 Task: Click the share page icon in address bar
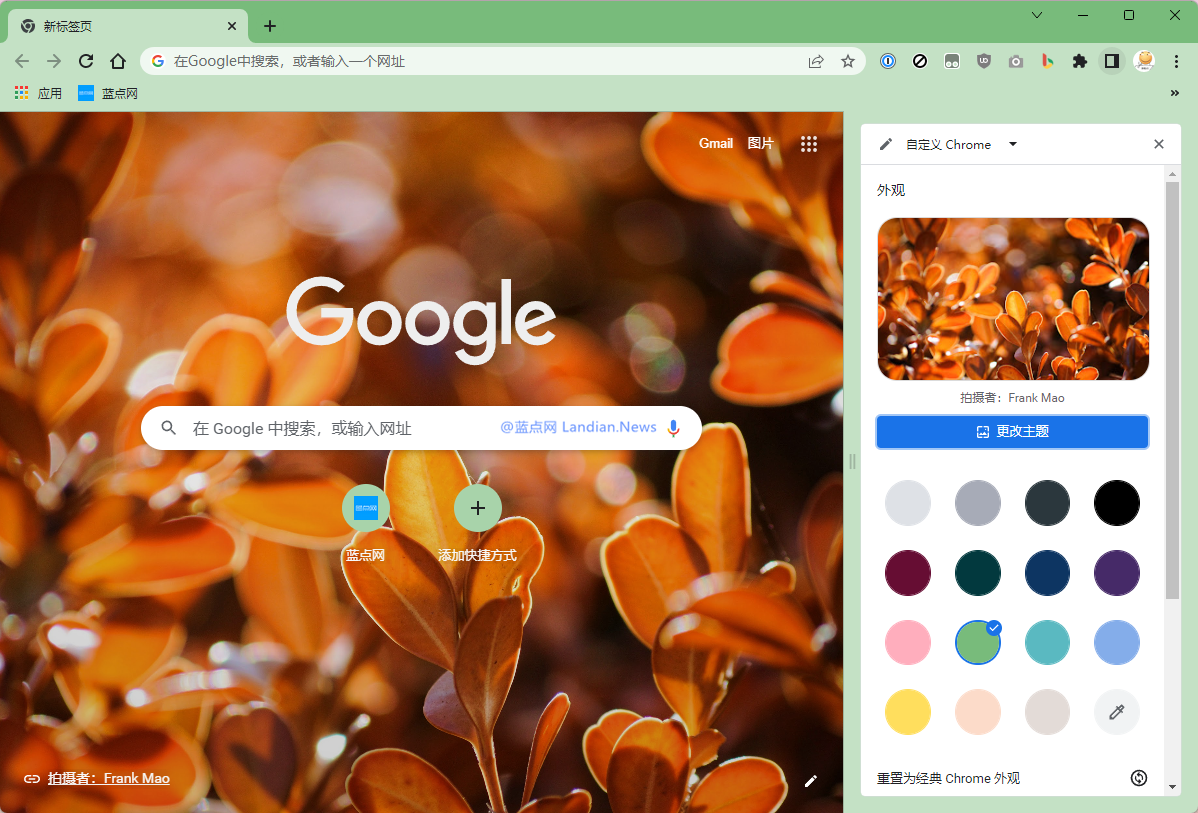tap(816, 61)
